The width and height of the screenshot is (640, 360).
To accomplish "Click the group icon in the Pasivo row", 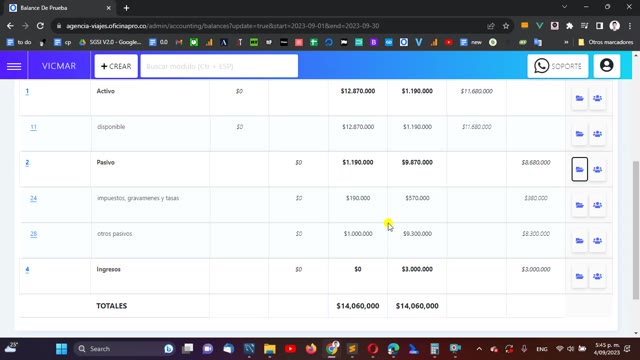I will pos(597,169).
